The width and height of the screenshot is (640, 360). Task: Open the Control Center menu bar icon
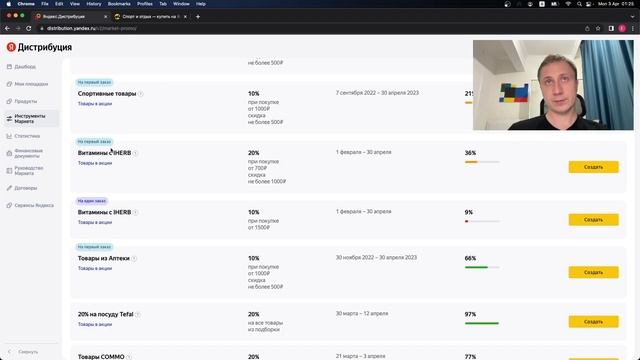pos(589,4)
